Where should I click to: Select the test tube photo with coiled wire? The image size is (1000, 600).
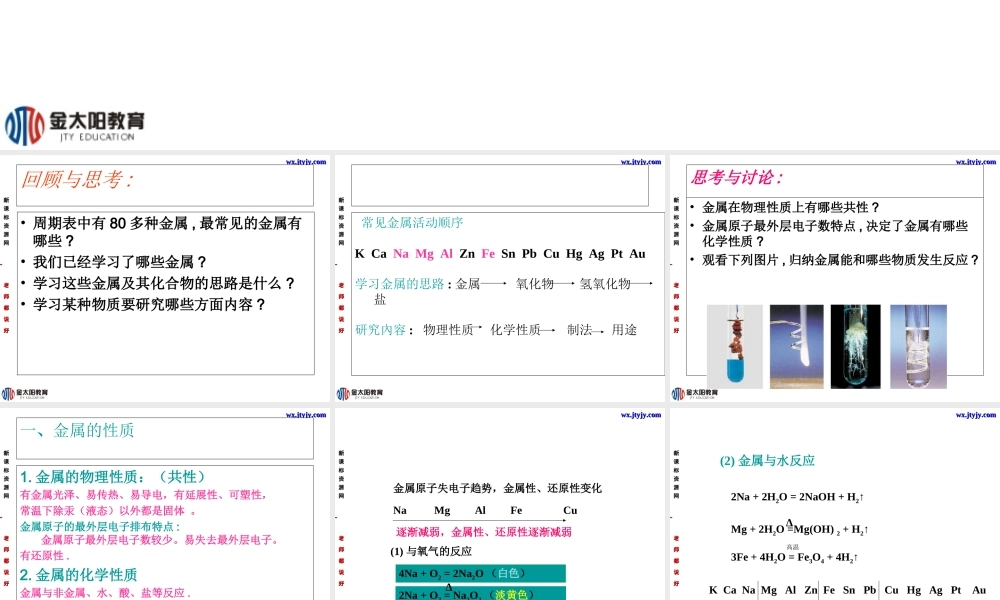[918, 346]
